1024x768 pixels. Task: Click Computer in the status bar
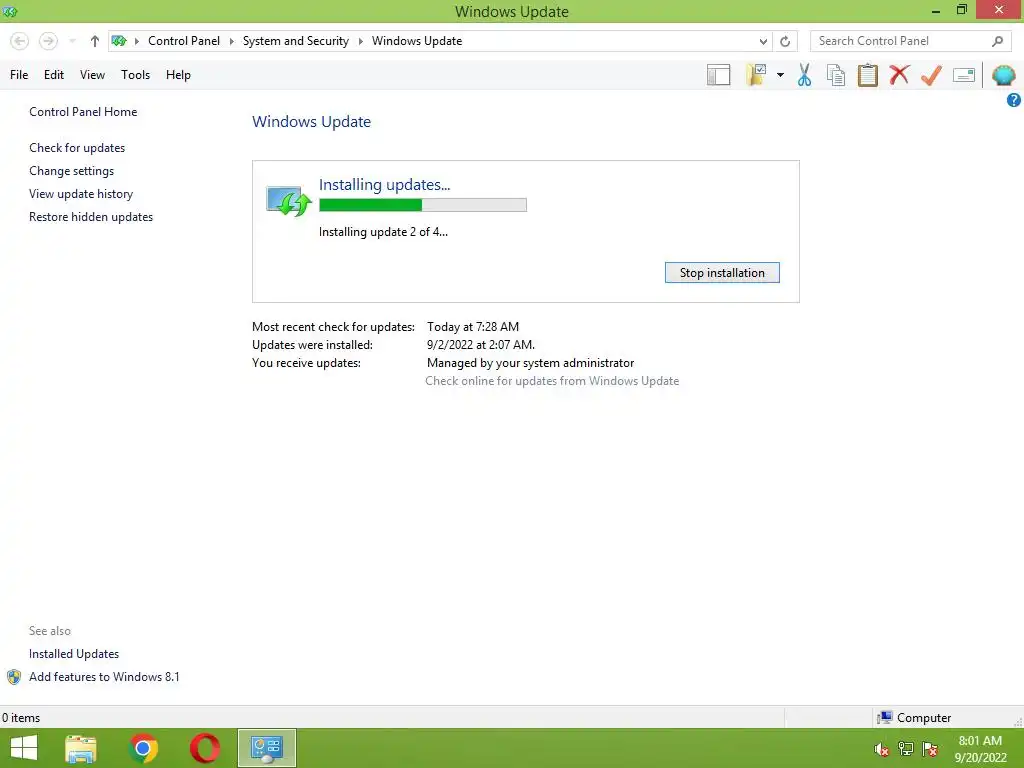pyautogui.click(x=914, y=718)
